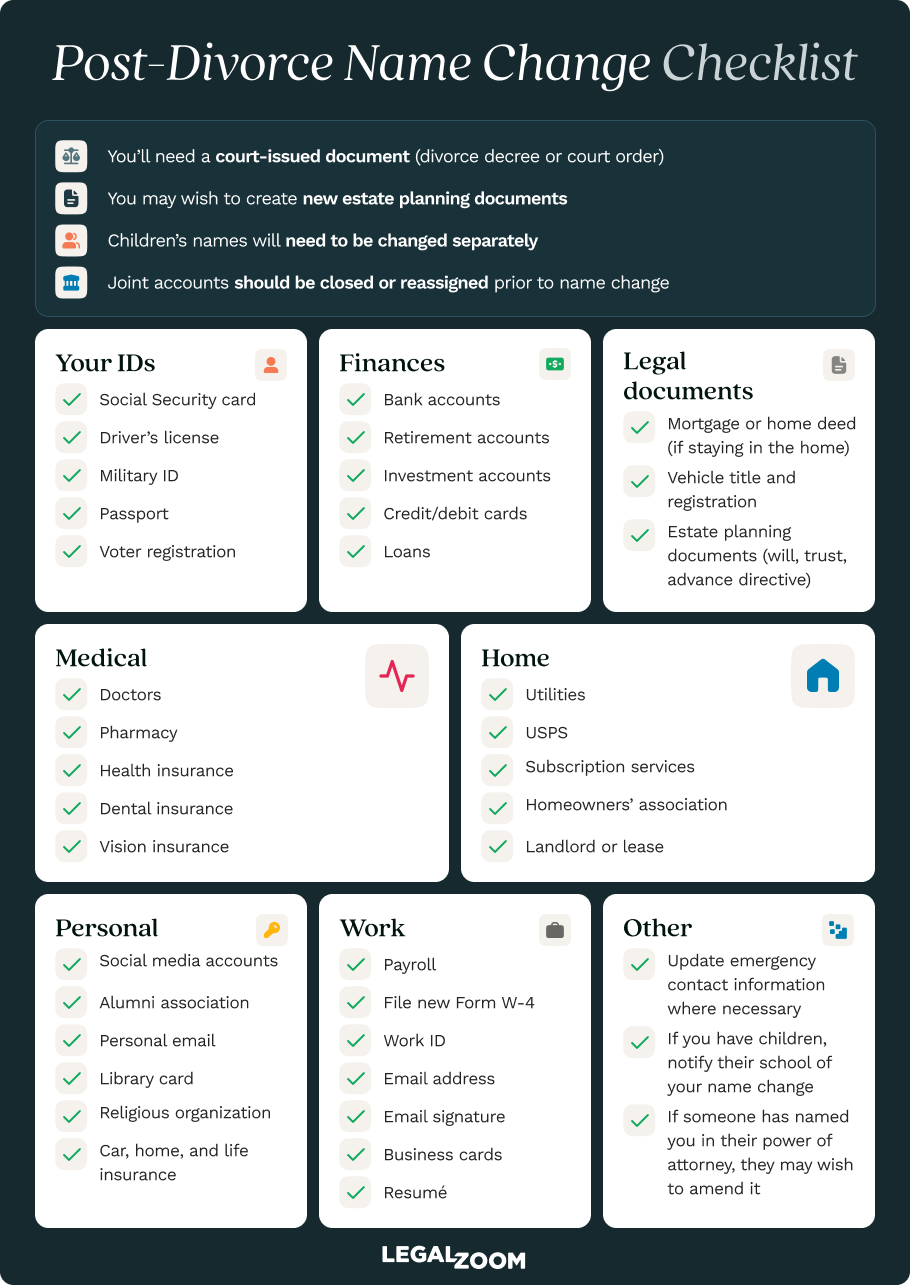Click the Legal documents page icon
This screenshot has height=1285, width=910.
click(839, 365)
